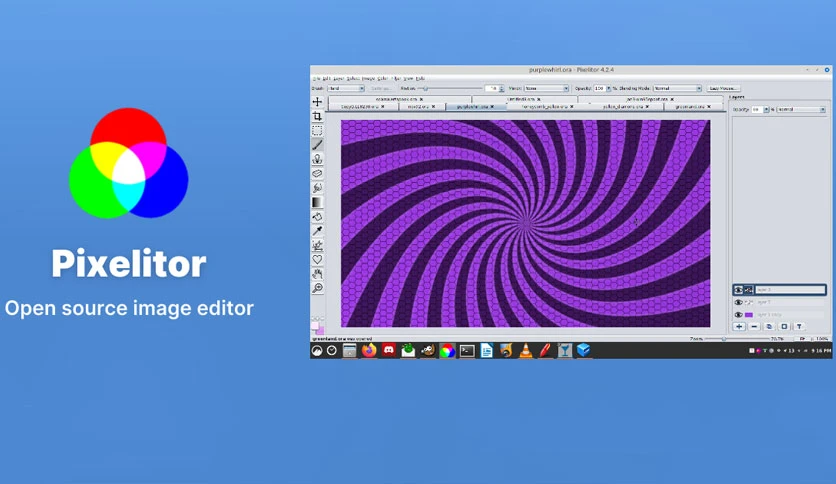Select the Brush tool
This screenshot has height=484, width=836.
click(317, 145)
